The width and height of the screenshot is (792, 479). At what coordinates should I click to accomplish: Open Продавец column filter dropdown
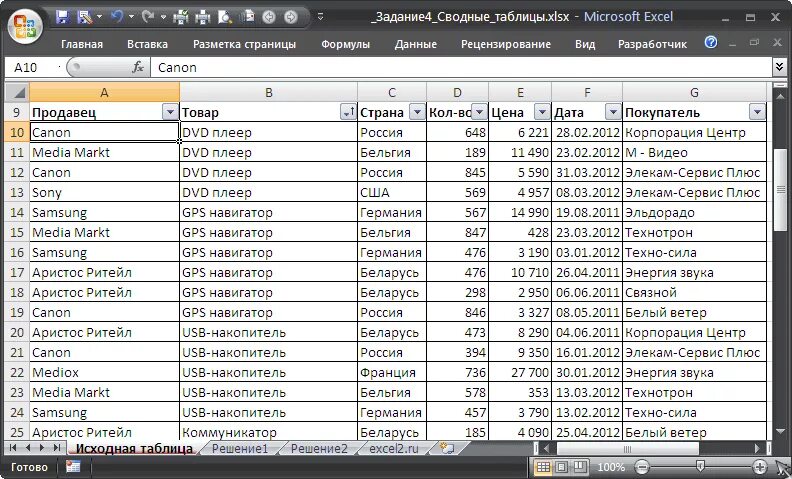coord(170,112)
